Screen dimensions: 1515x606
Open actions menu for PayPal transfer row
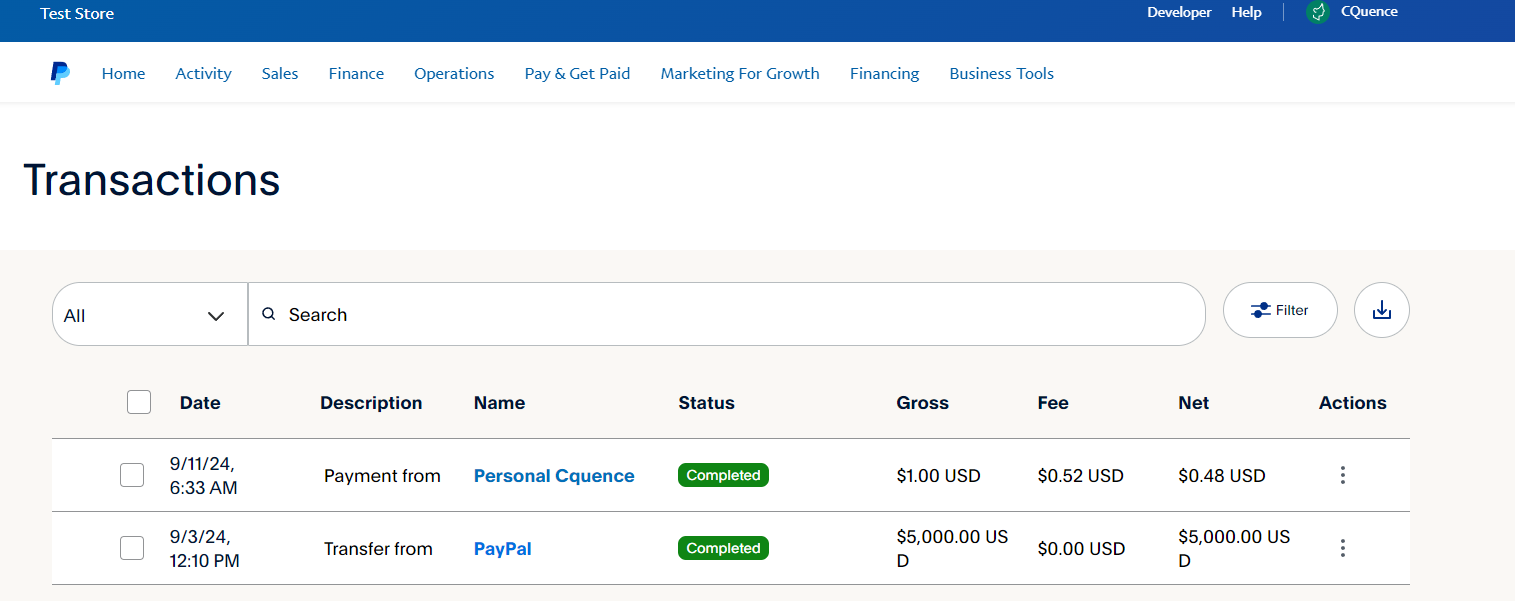(1343, 548)
